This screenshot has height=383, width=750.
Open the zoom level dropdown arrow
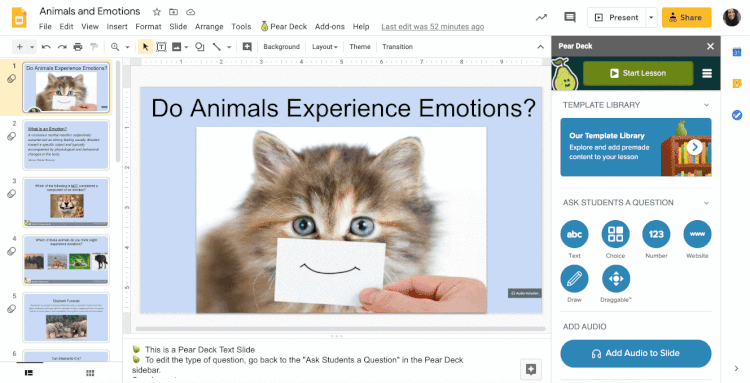tap(127, 47)
